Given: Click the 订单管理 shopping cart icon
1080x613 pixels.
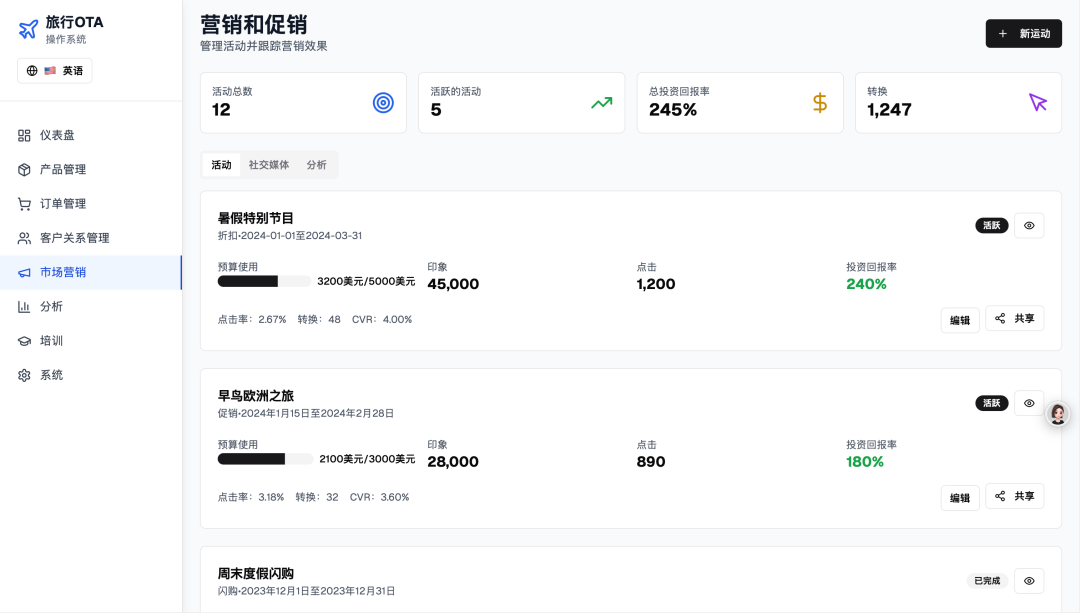Looking at the screenshot, I should click(24, 204).
